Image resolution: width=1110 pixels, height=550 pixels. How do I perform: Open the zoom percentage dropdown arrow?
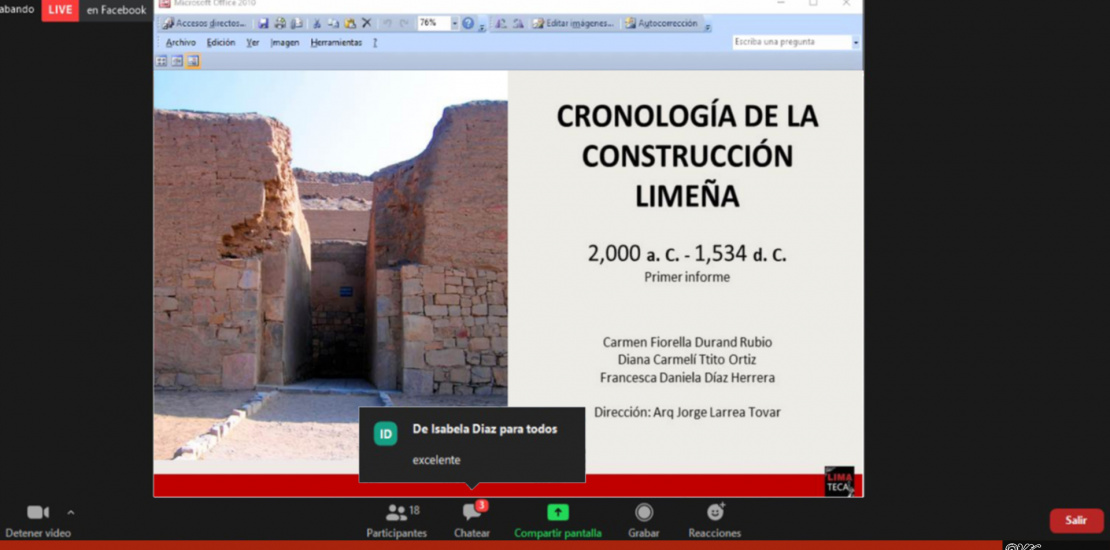[454, 23]
